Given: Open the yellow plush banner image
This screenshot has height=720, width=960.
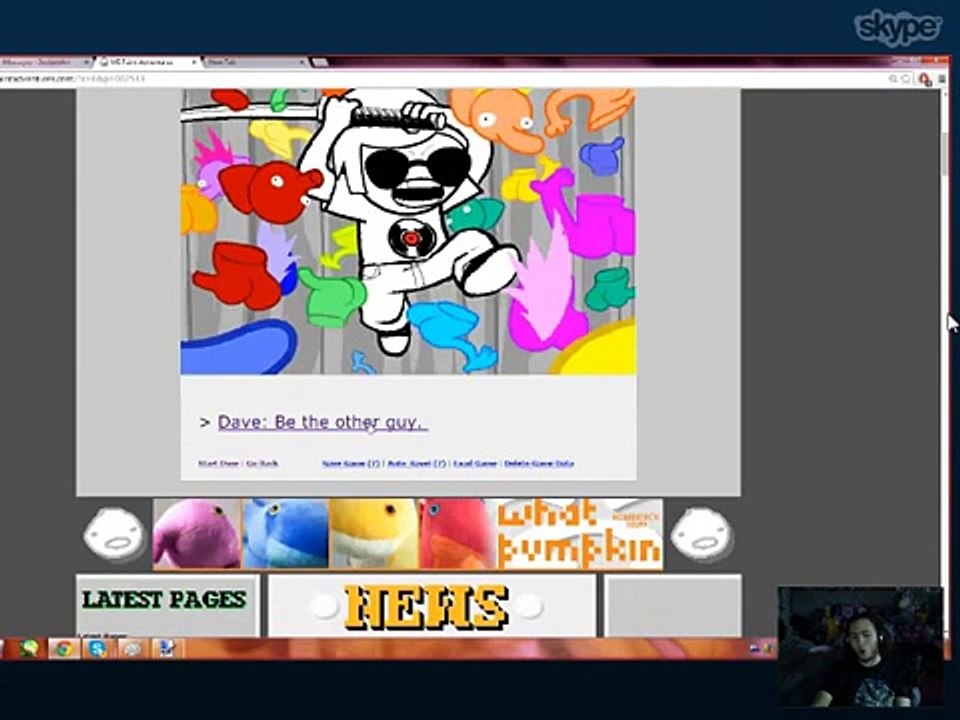Looking at the screenshot, I should coord(374,534).
